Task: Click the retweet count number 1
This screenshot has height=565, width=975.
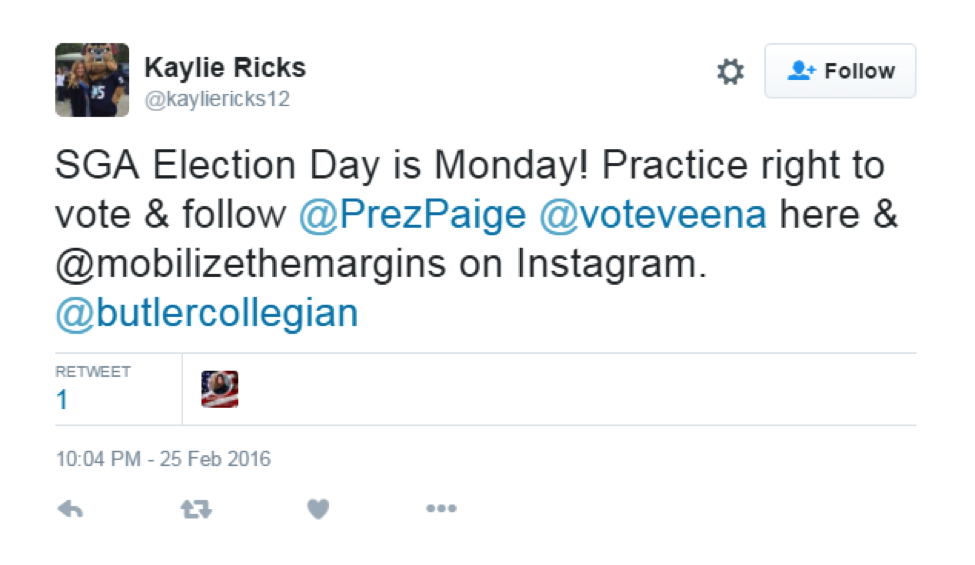Action: click(x=62, y=400)
